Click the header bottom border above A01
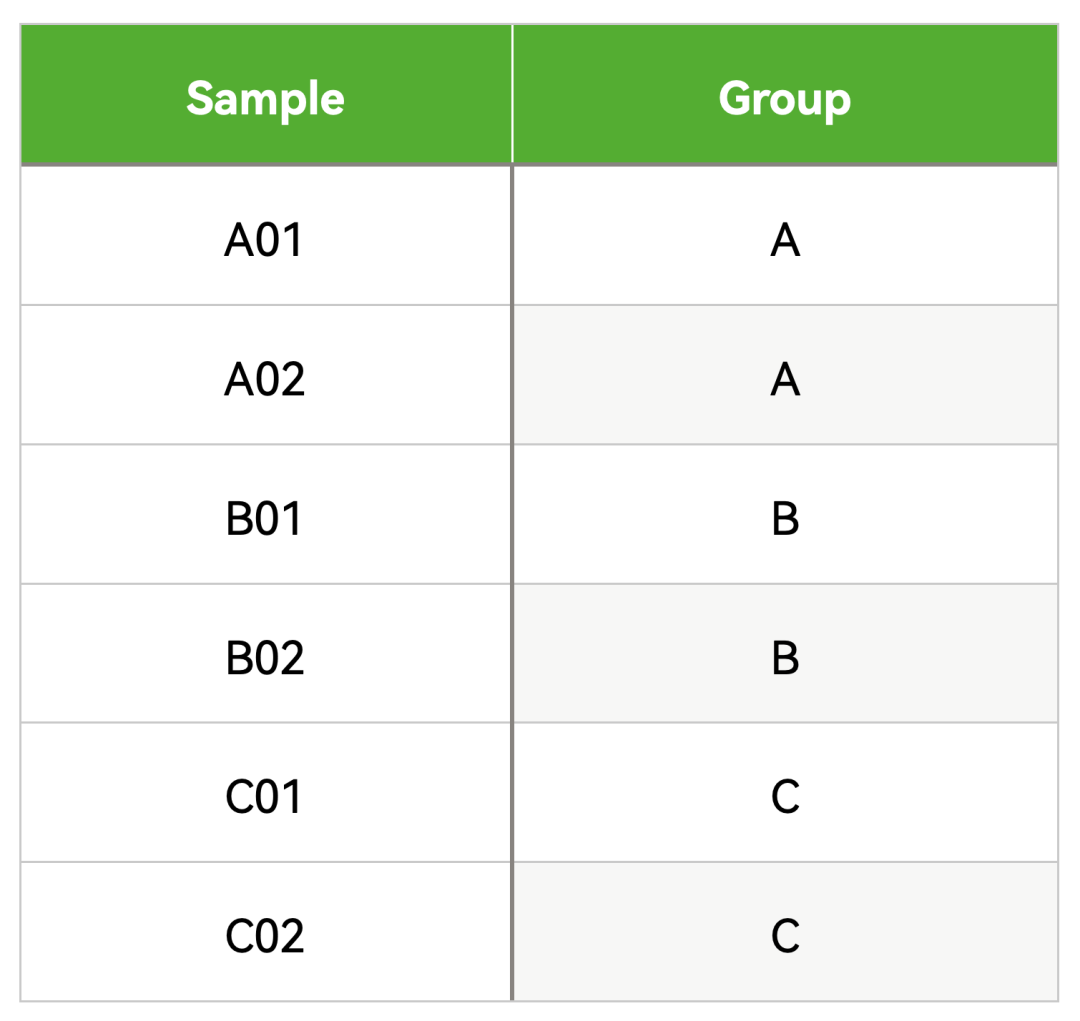The height and width of the screenshot is (1021, 1080). click(539, 165)
